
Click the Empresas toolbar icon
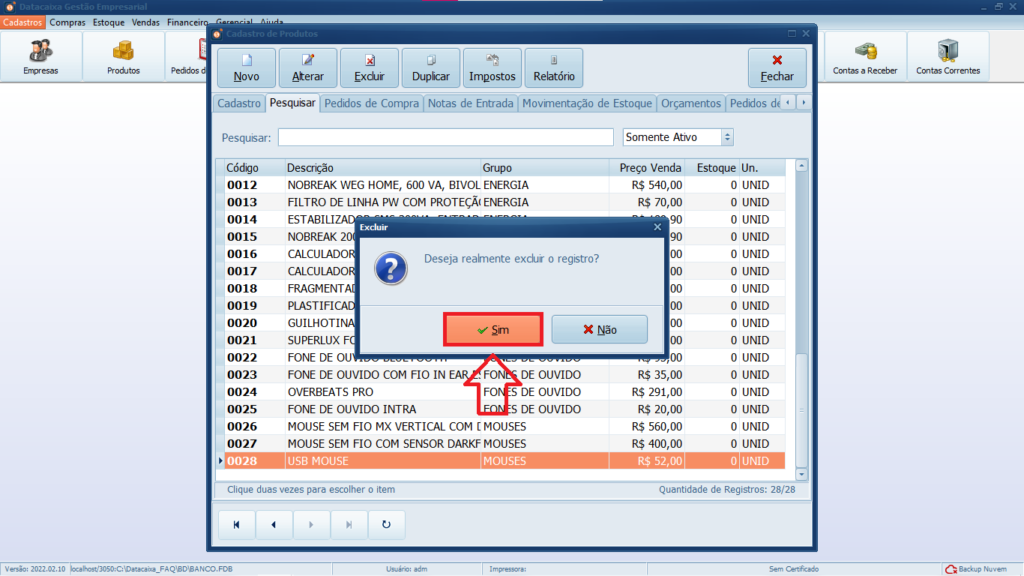pos(41,57)
